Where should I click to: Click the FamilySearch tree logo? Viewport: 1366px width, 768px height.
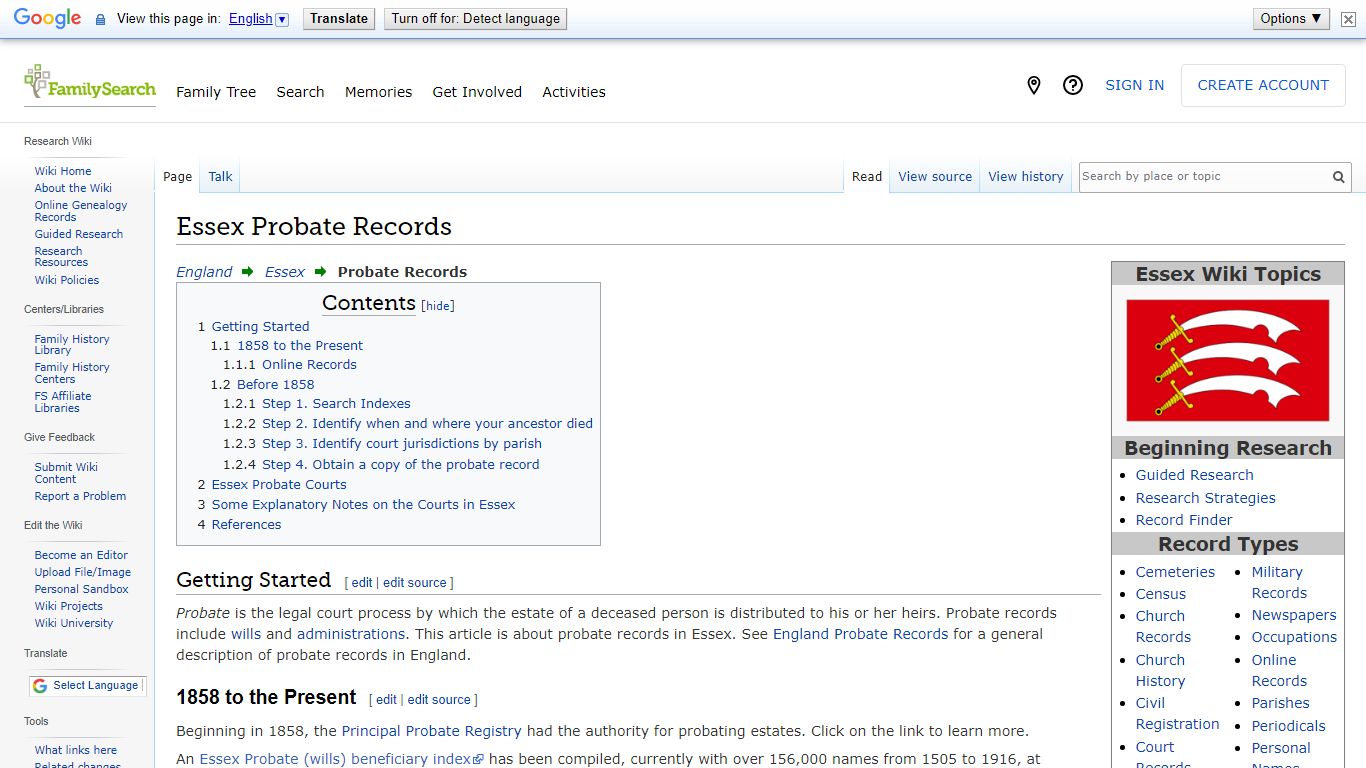click(x=90, y=84)
